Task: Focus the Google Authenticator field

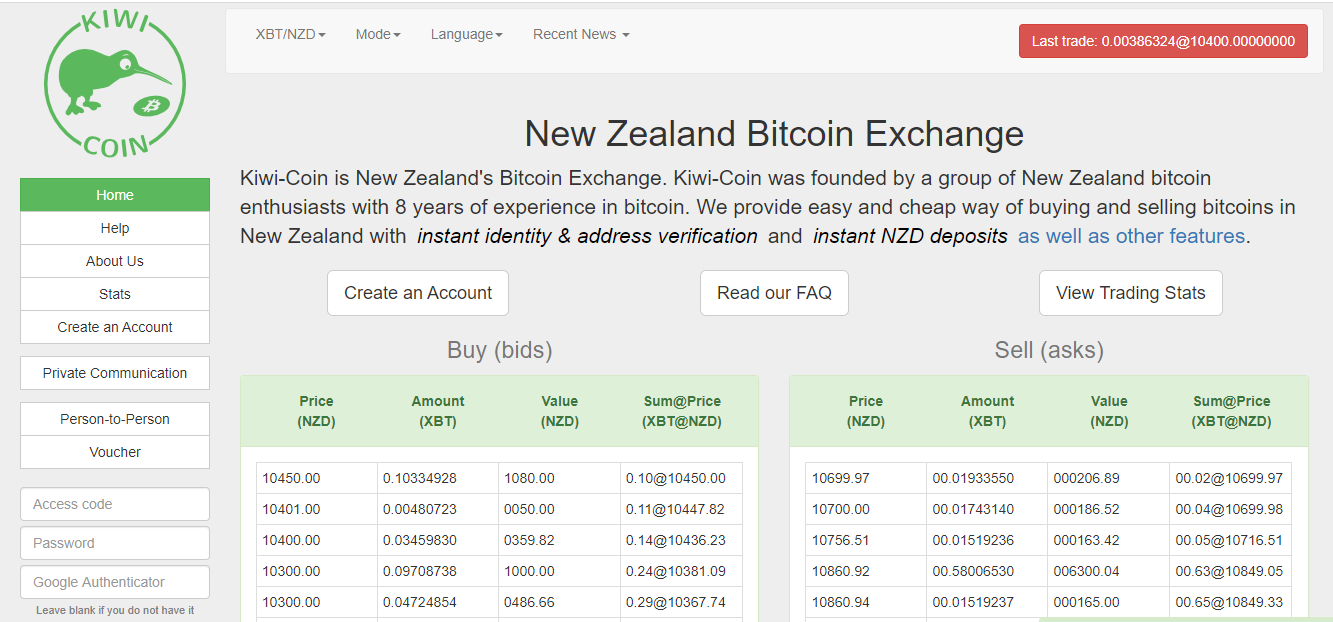Action: [x=115, y=582]
